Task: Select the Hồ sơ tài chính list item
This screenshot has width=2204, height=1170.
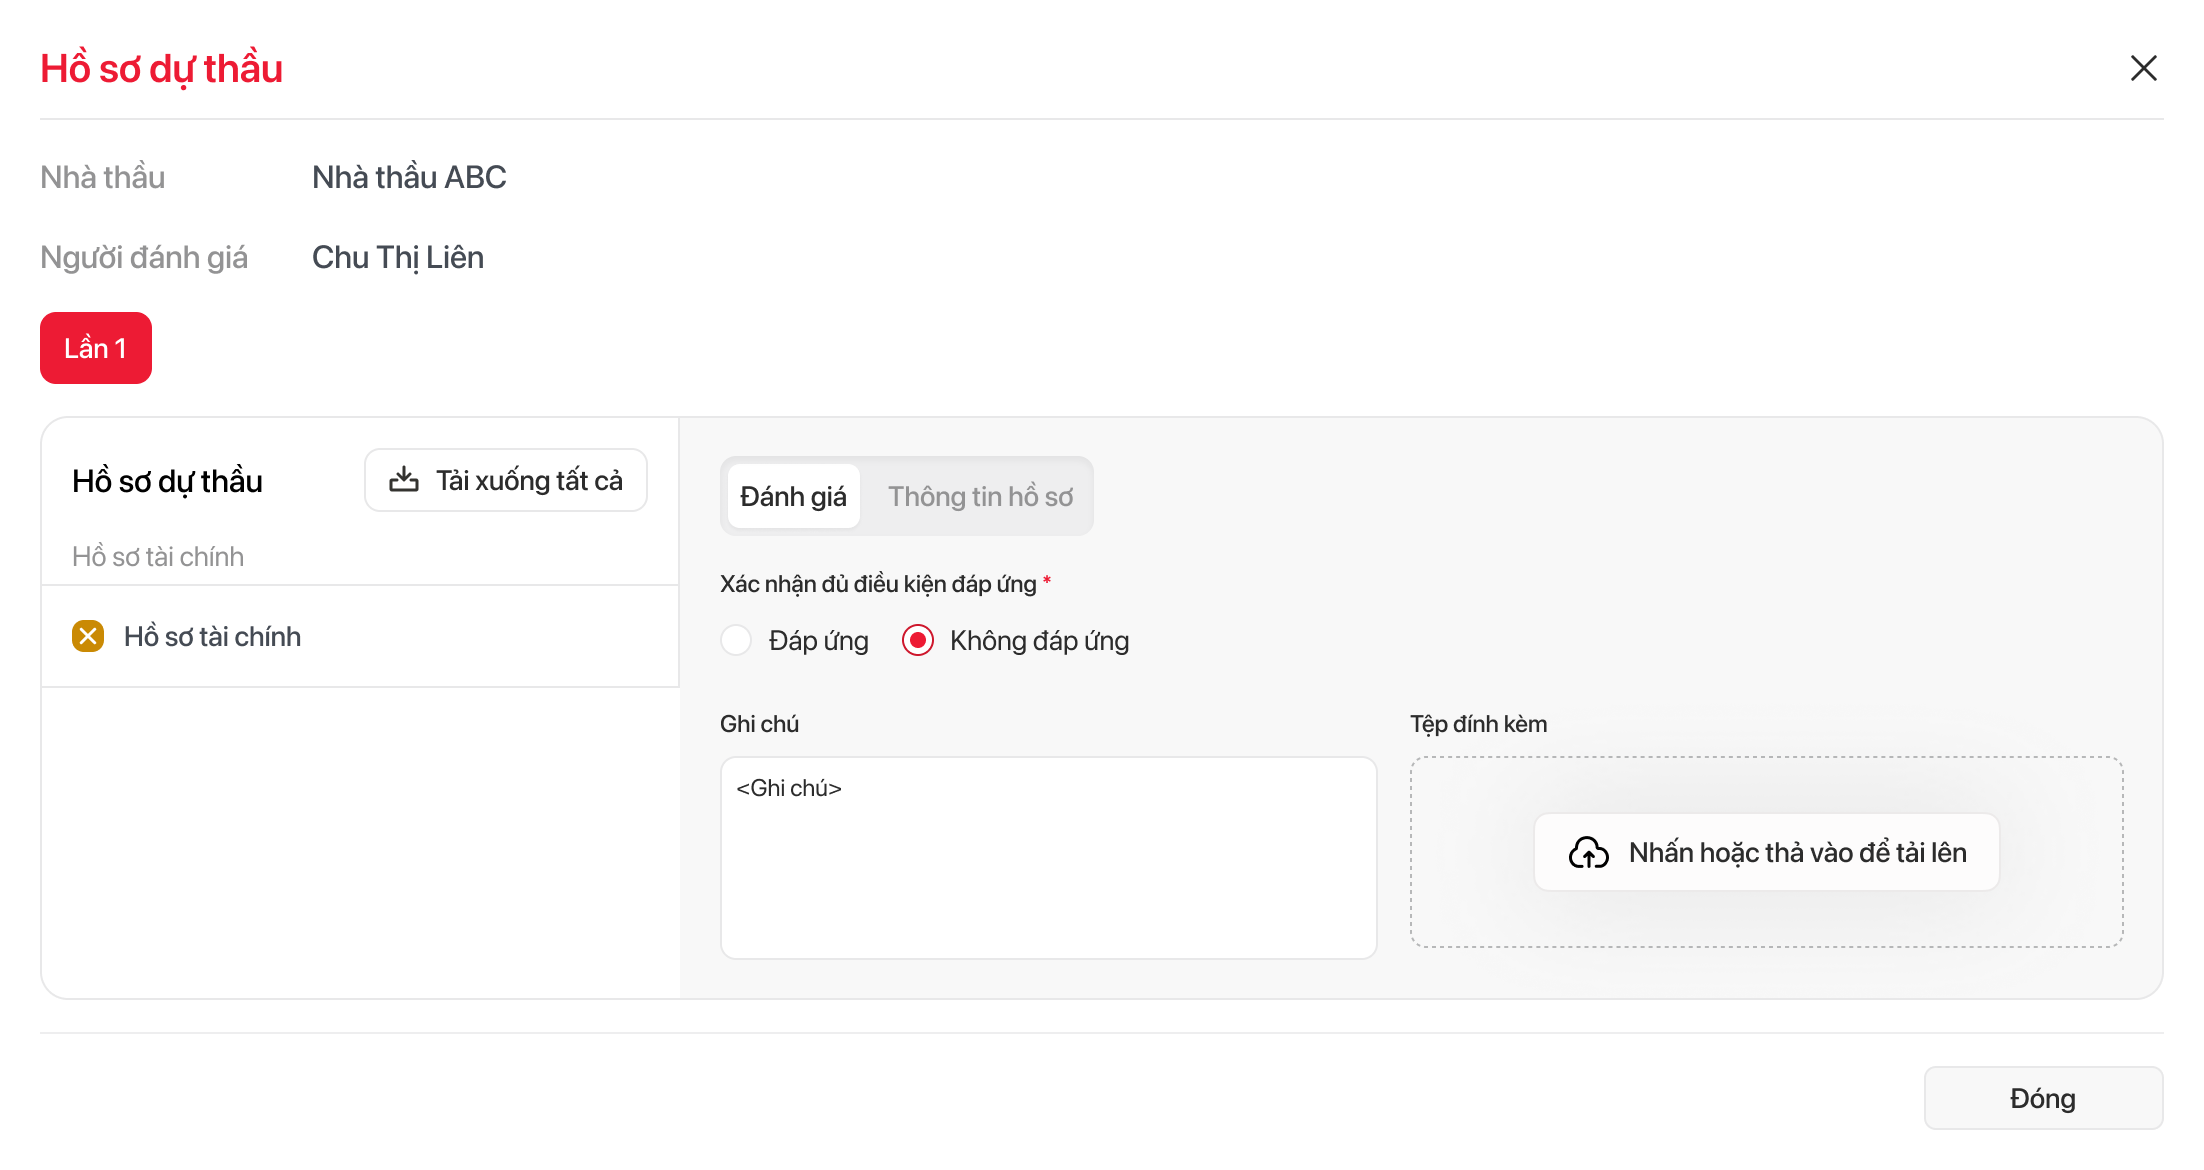Action: pyautogui.click(x=212, y=636)
